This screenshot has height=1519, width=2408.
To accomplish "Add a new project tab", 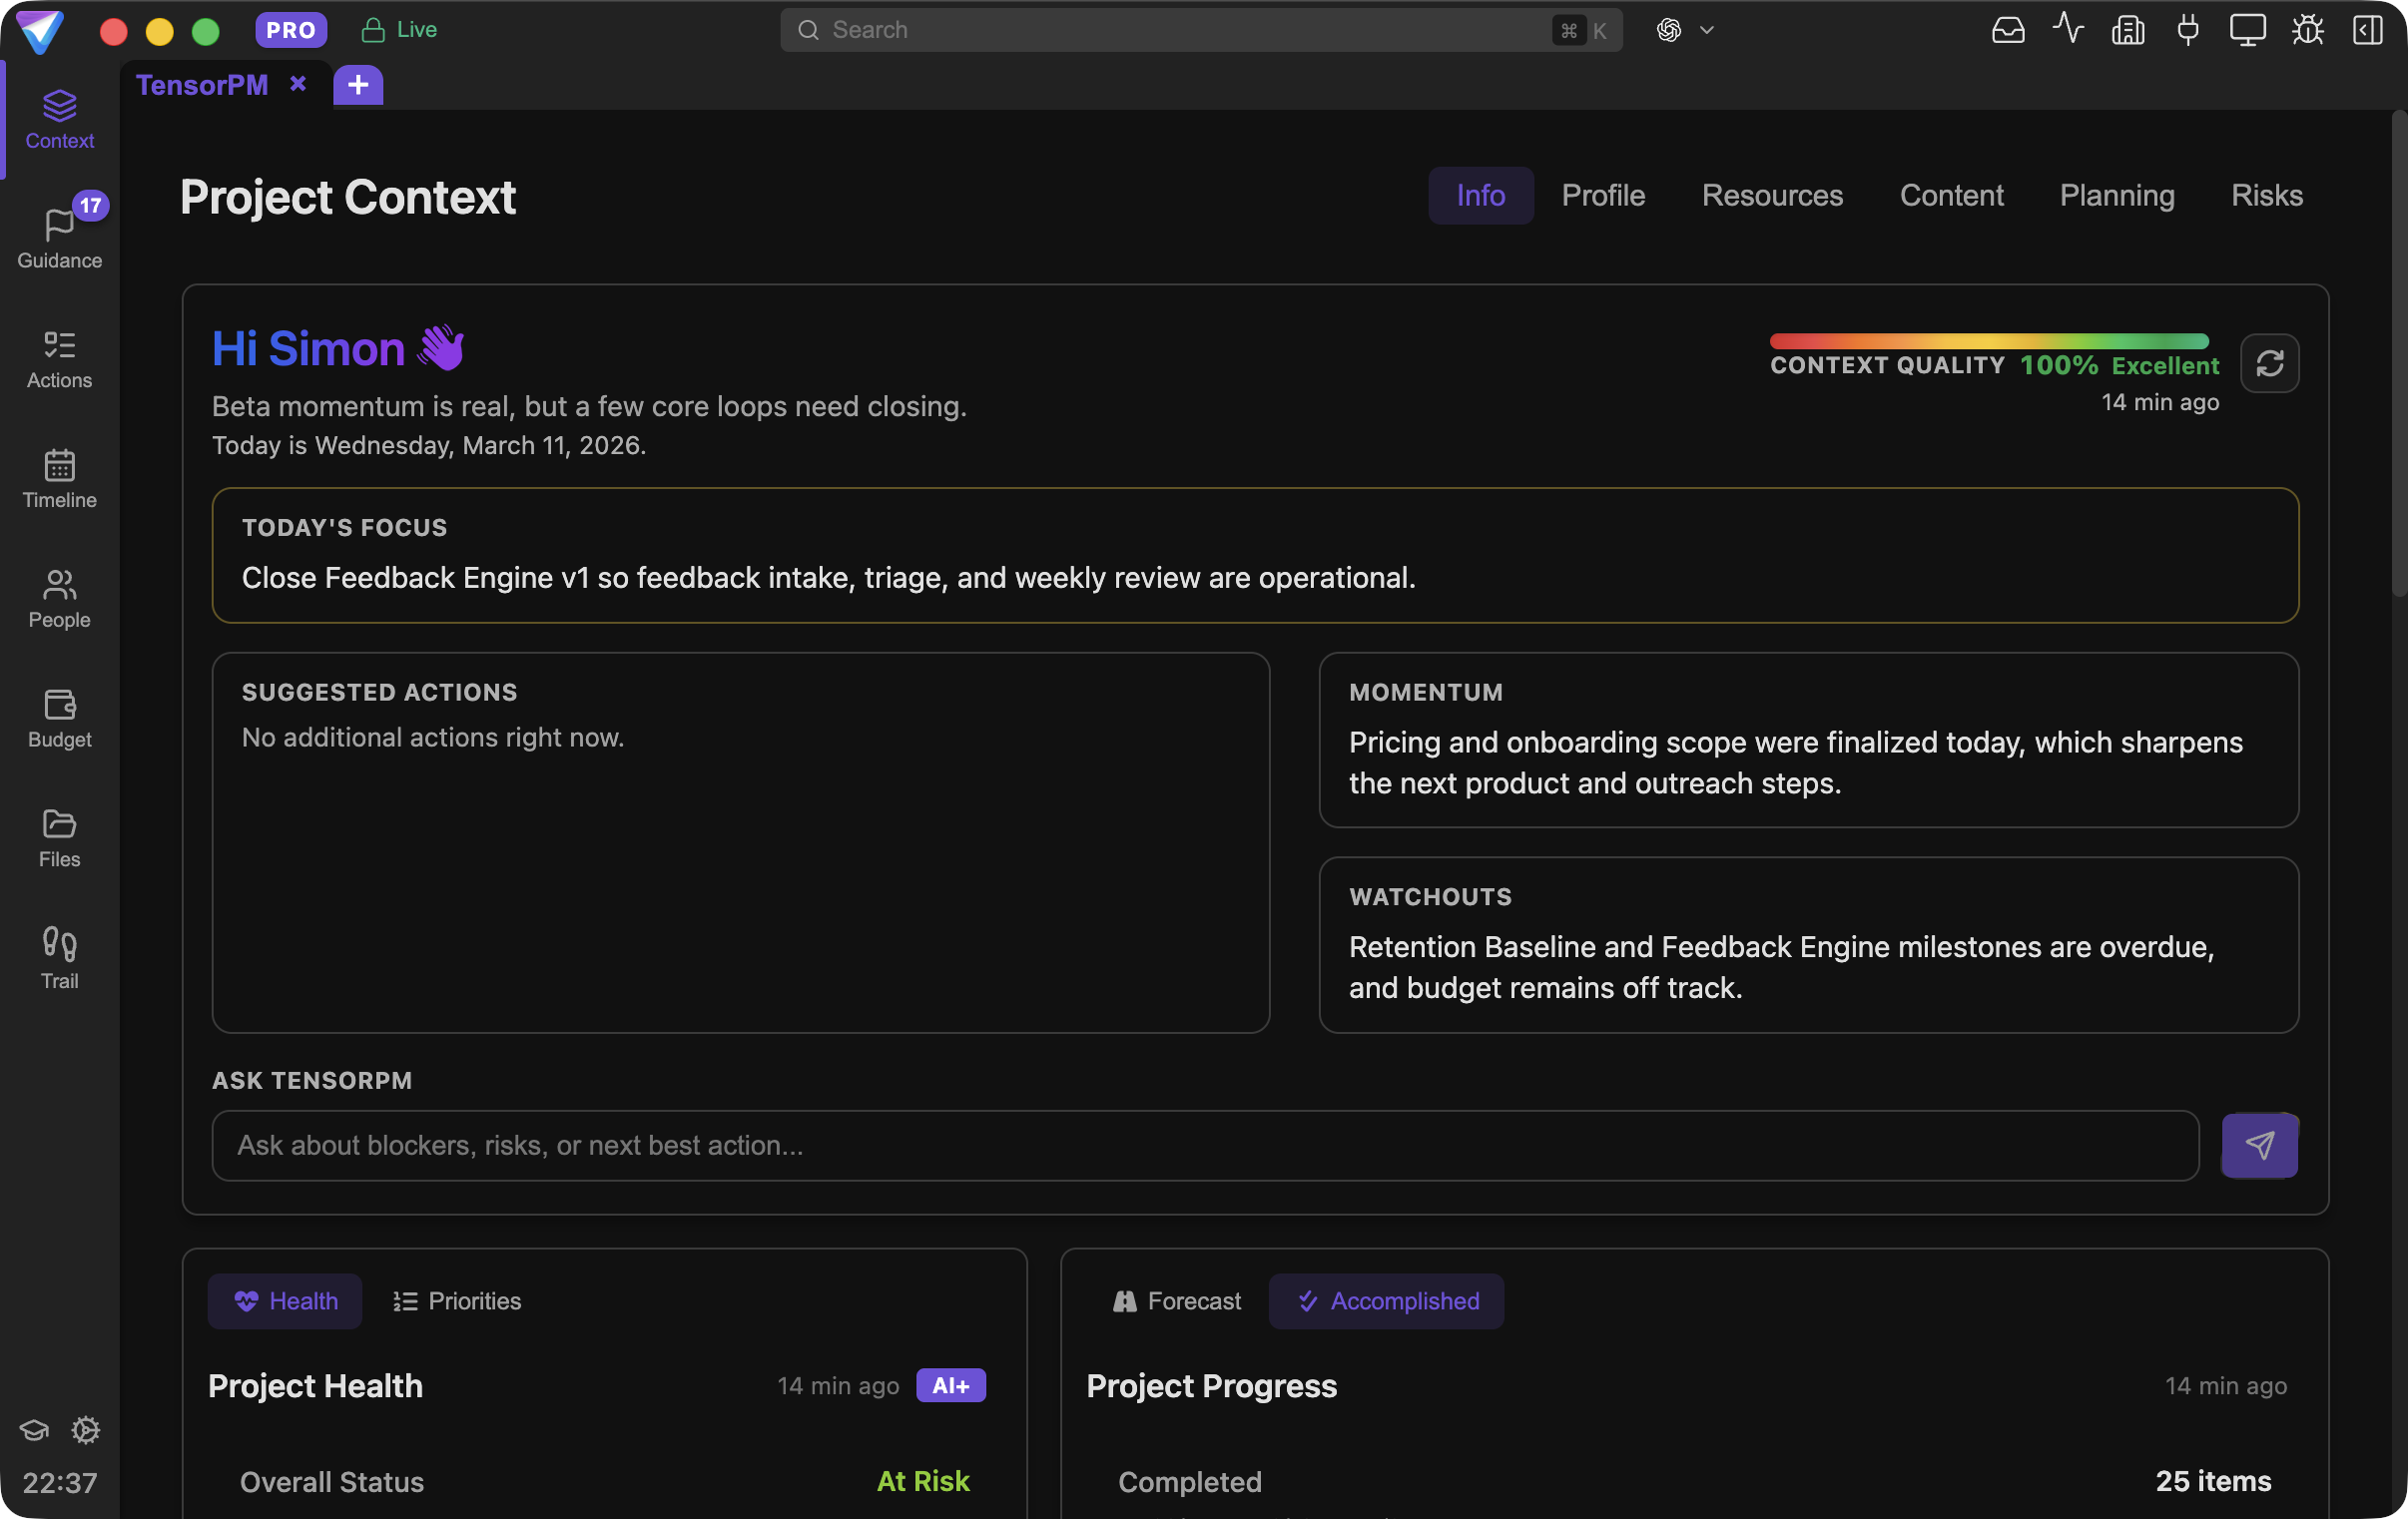I will (x=358, y=85).
